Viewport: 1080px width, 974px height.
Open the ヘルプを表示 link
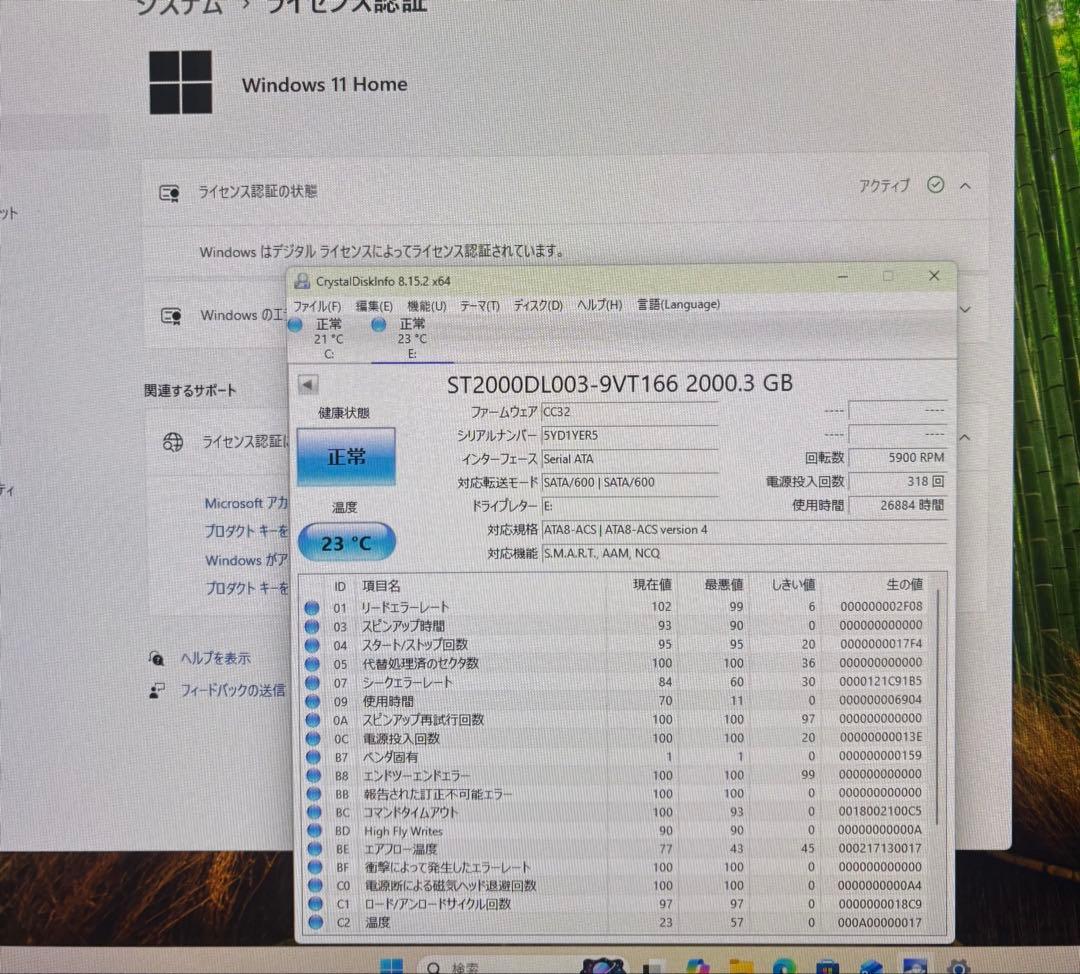215,659
